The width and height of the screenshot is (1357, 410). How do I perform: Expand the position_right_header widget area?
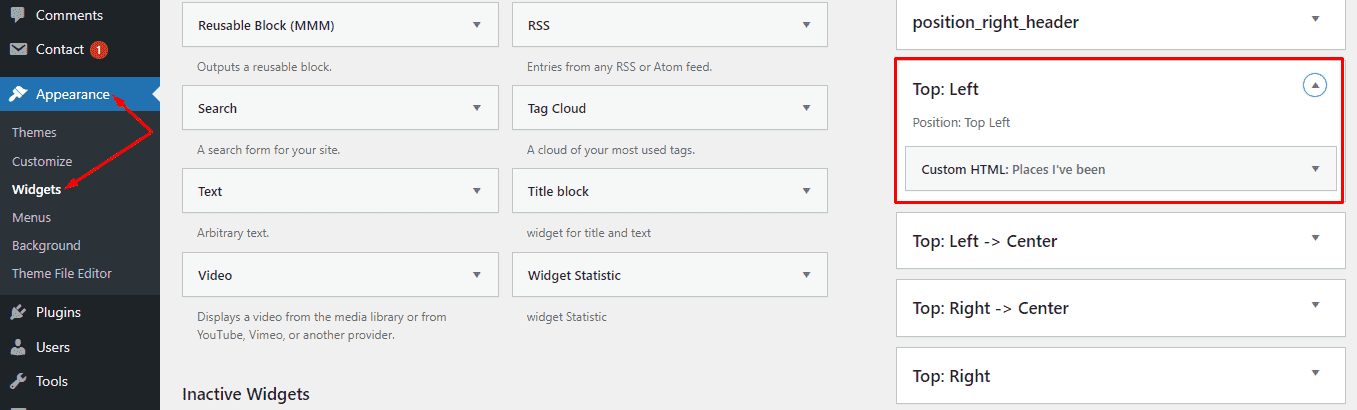[1315, 19]
